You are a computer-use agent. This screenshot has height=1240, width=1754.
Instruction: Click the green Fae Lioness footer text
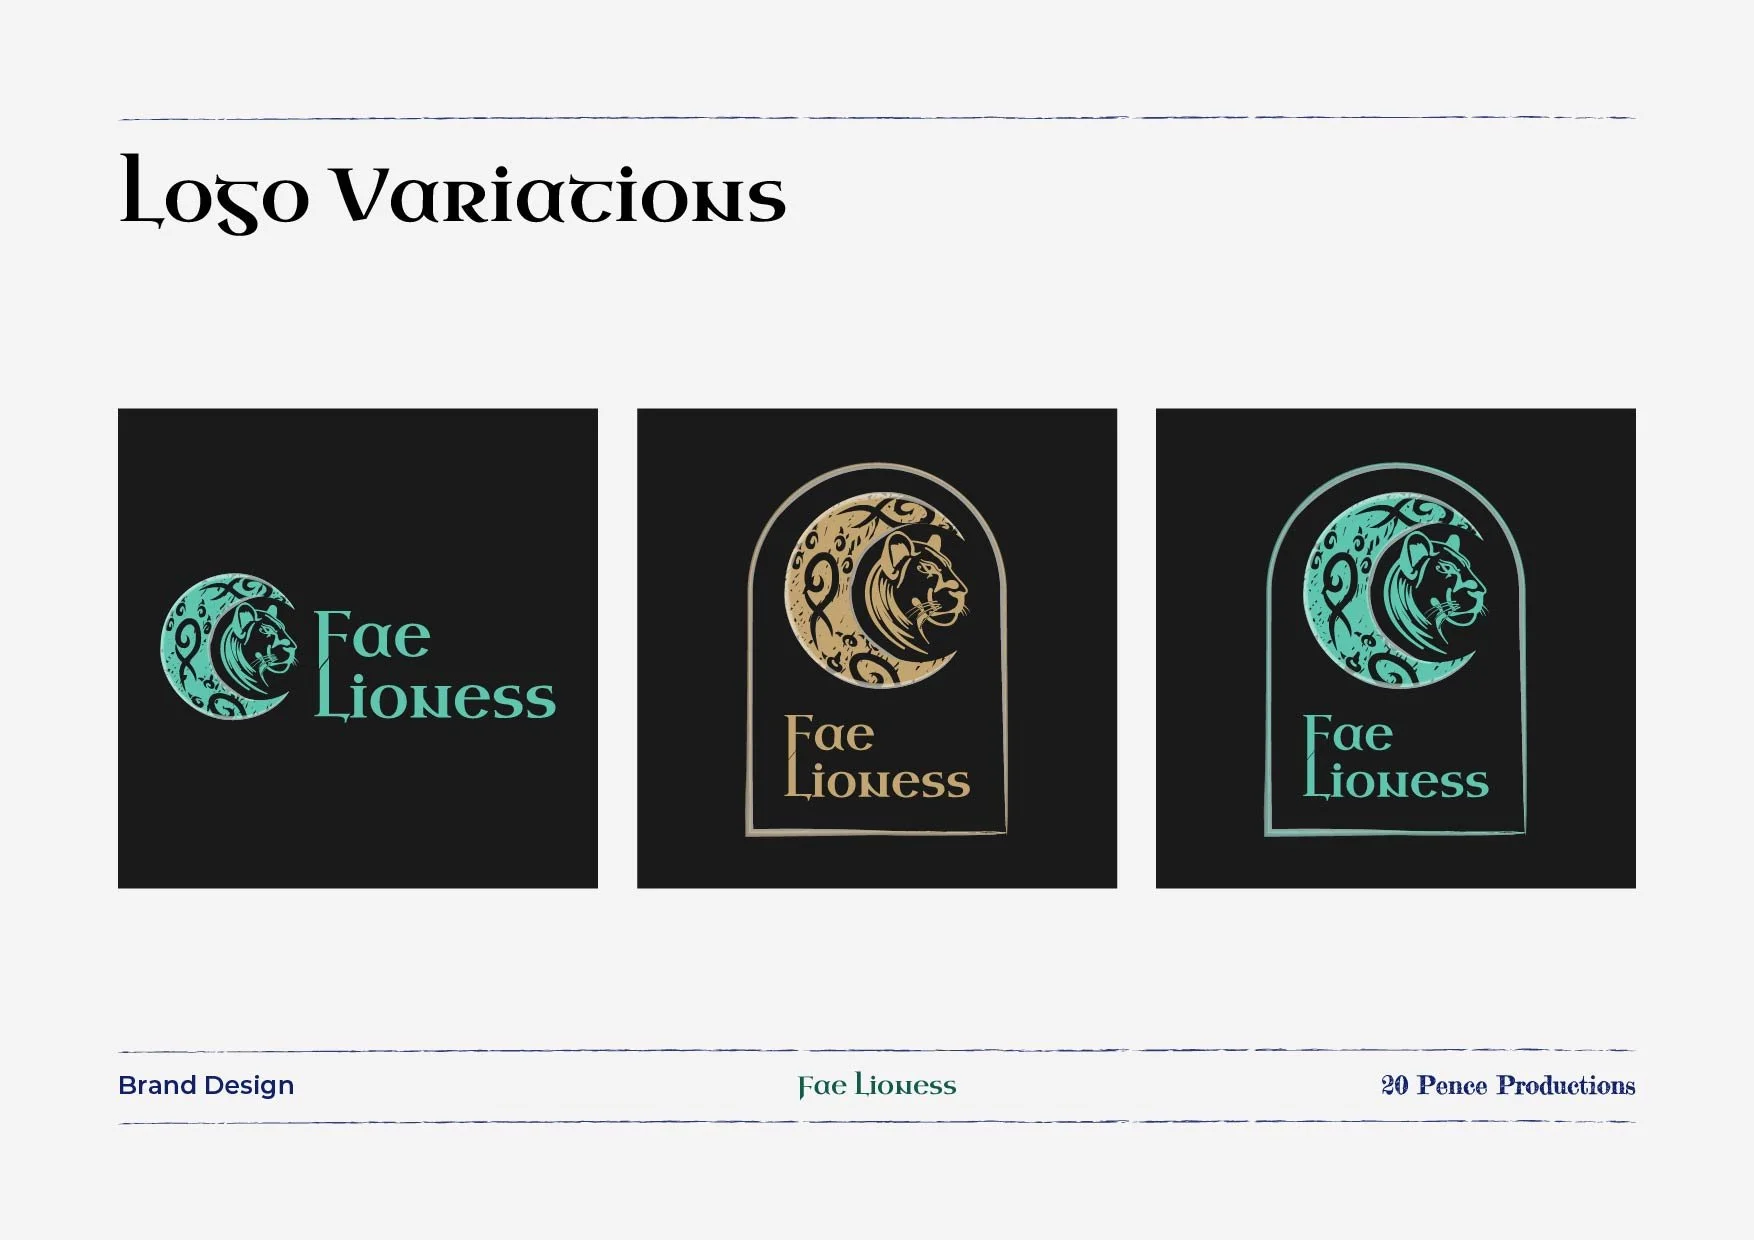point(877,1086)
